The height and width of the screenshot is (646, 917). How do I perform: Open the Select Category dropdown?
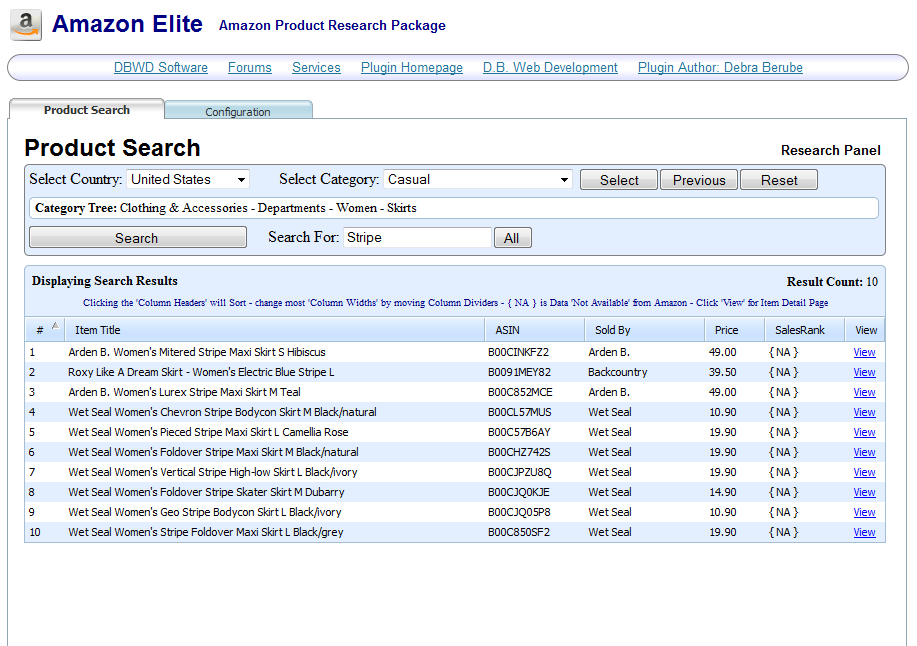478,179
